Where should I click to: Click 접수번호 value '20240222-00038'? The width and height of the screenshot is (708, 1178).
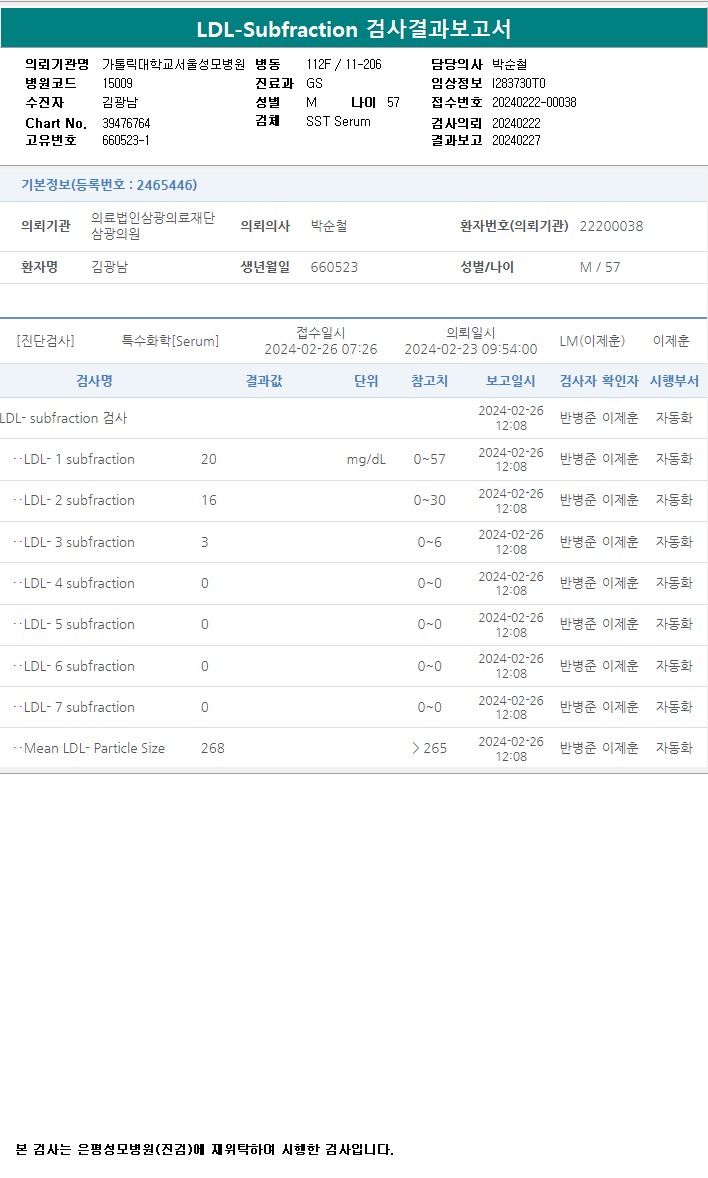534,102
